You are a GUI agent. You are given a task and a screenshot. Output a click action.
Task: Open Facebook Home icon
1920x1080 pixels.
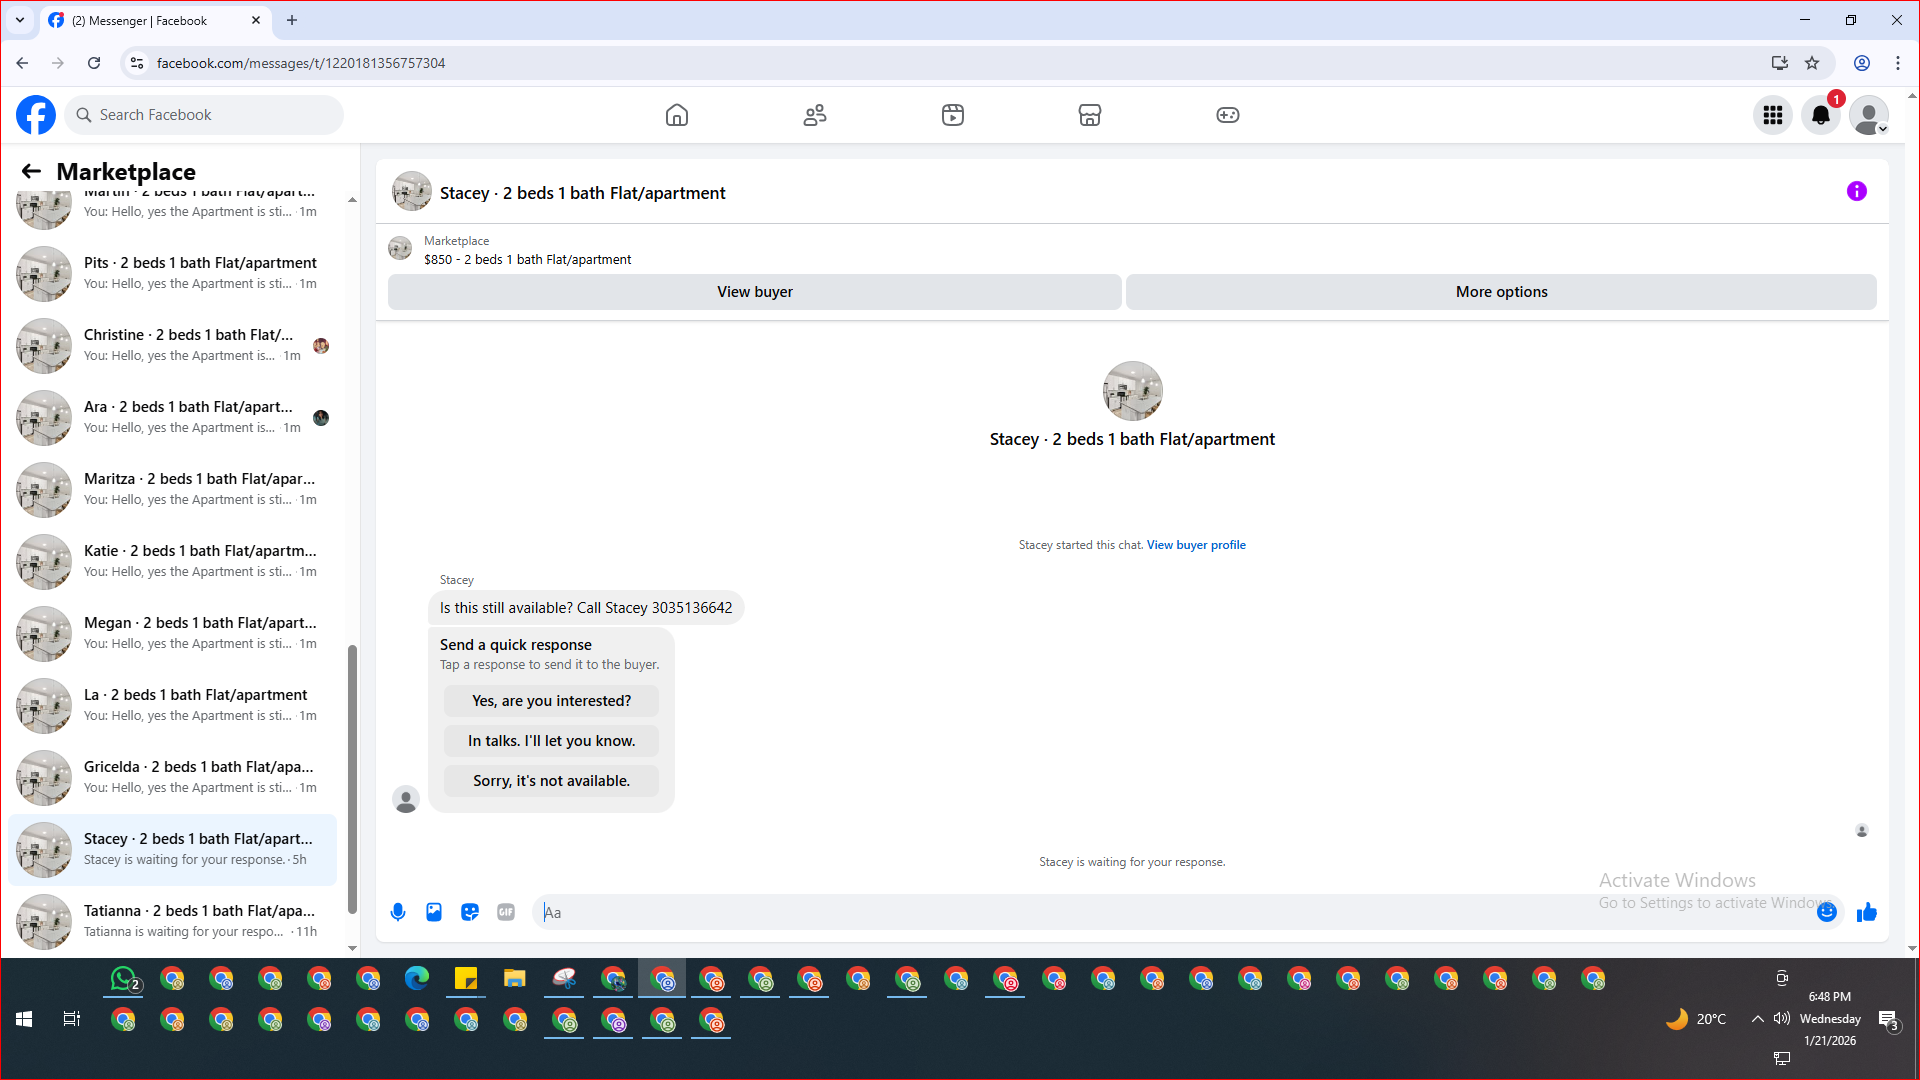tap(677, 115)
